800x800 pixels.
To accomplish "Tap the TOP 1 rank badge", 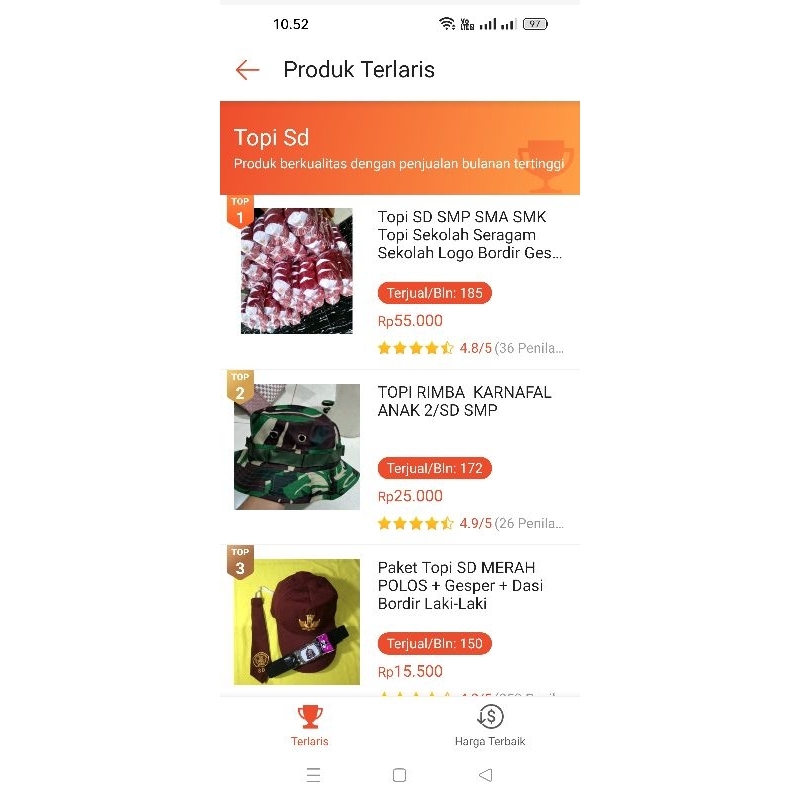I will (240, 211).
